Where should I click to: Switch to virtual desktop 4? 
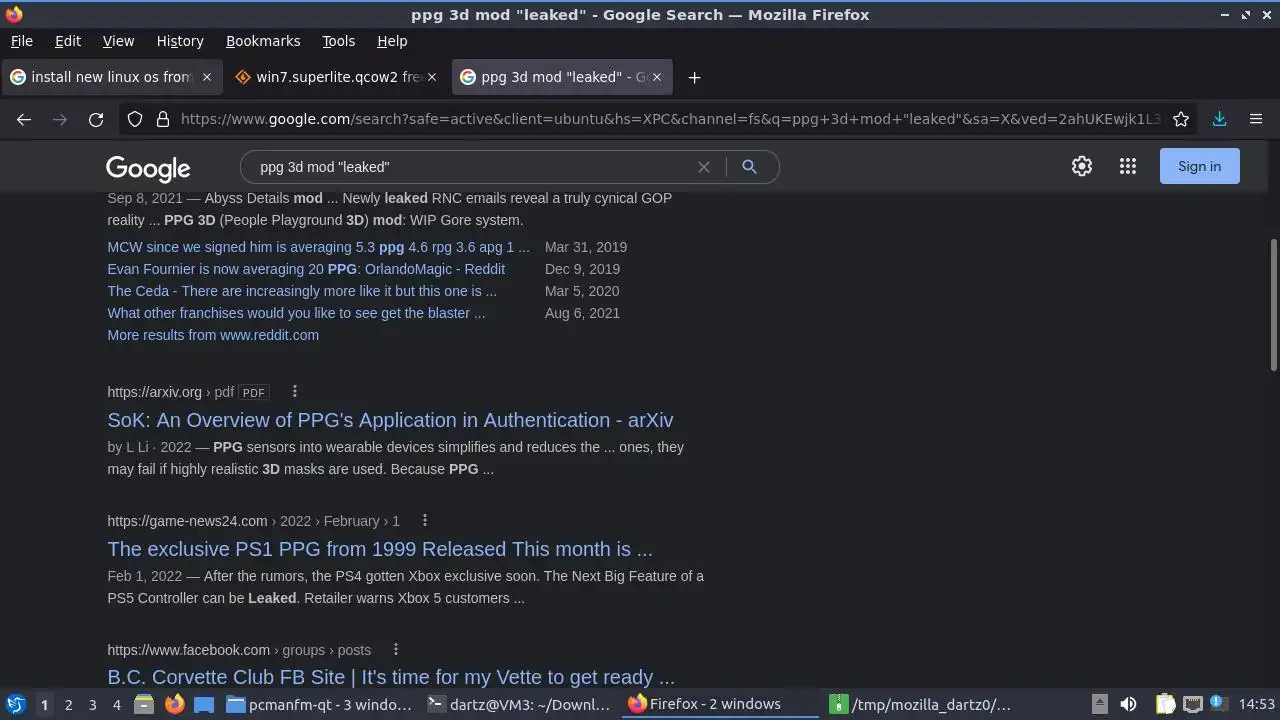point(116,704)
